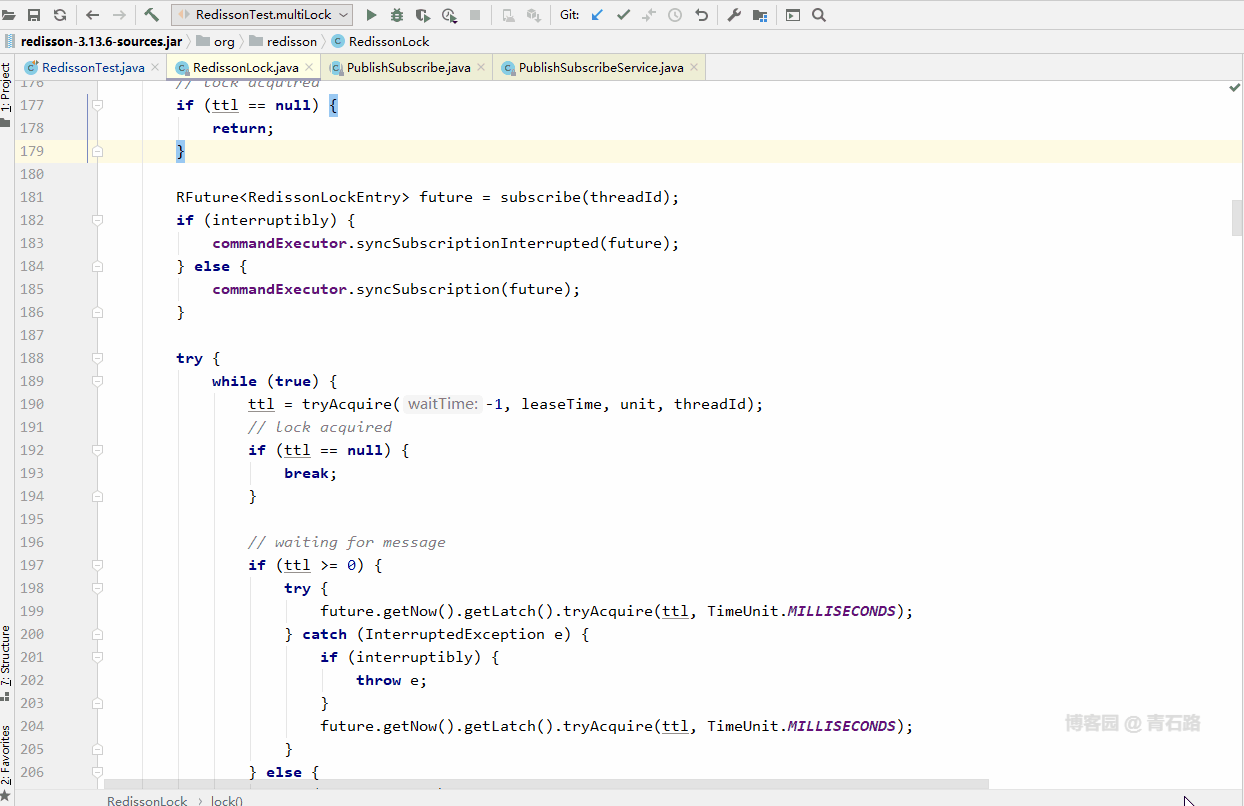The height and width of the screenshot is (806, 1244).
Task: Collapse the try block at line 188
Action: tap(98, 358)
